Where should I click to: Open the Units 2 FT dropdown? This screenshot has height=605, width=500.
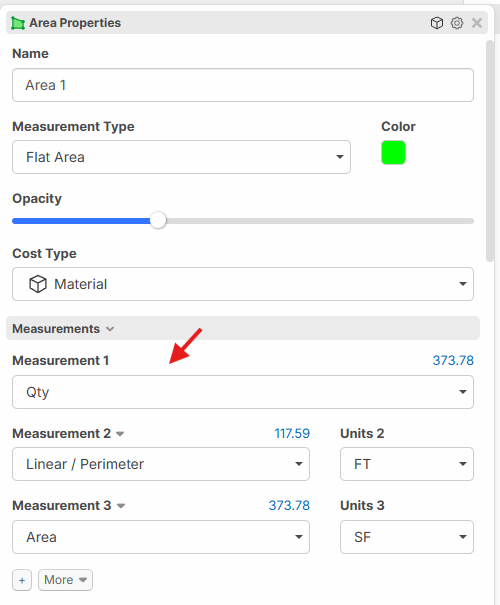click(x=407, y=464)
